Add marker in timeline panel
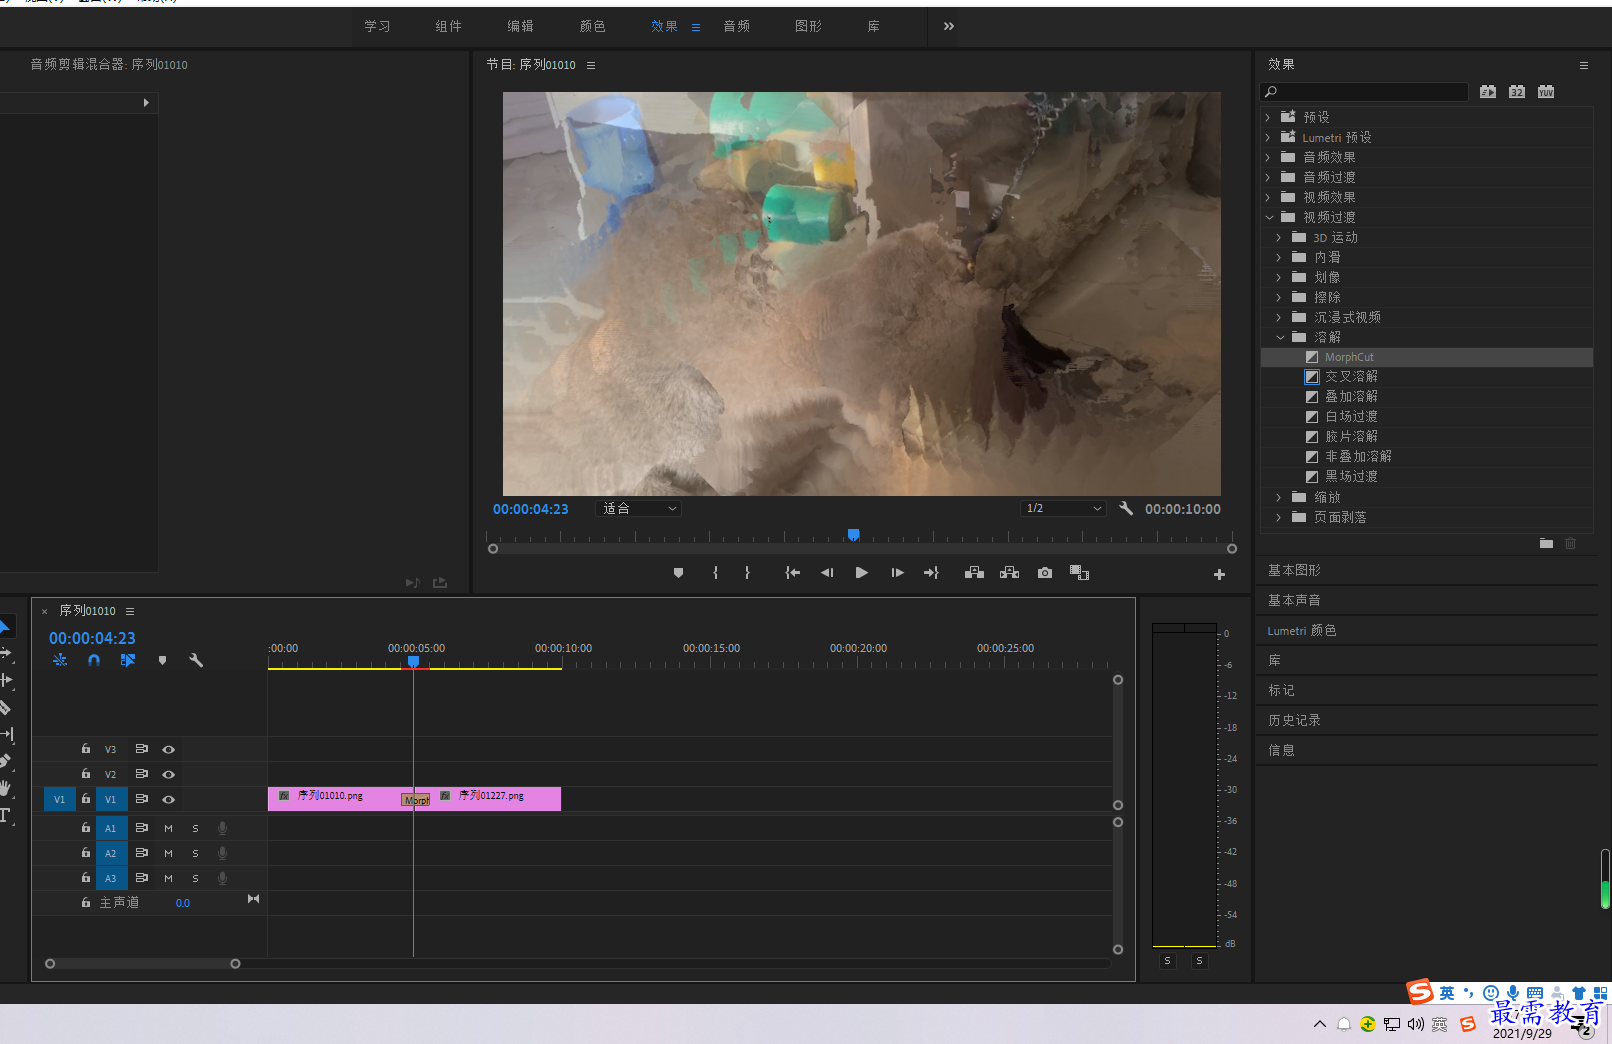Screen dimensions: 1612x1044 click(x=162, y=660)
